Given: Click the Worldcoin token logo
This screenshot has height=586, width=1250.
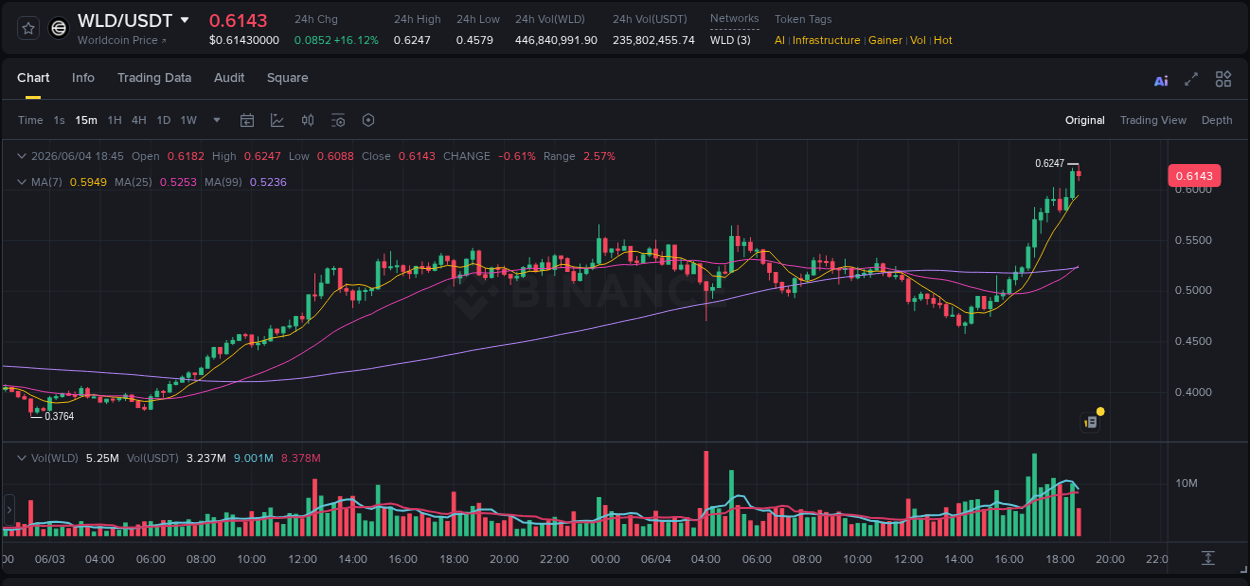Looking at the screenshot, I should tap(59, 28).
